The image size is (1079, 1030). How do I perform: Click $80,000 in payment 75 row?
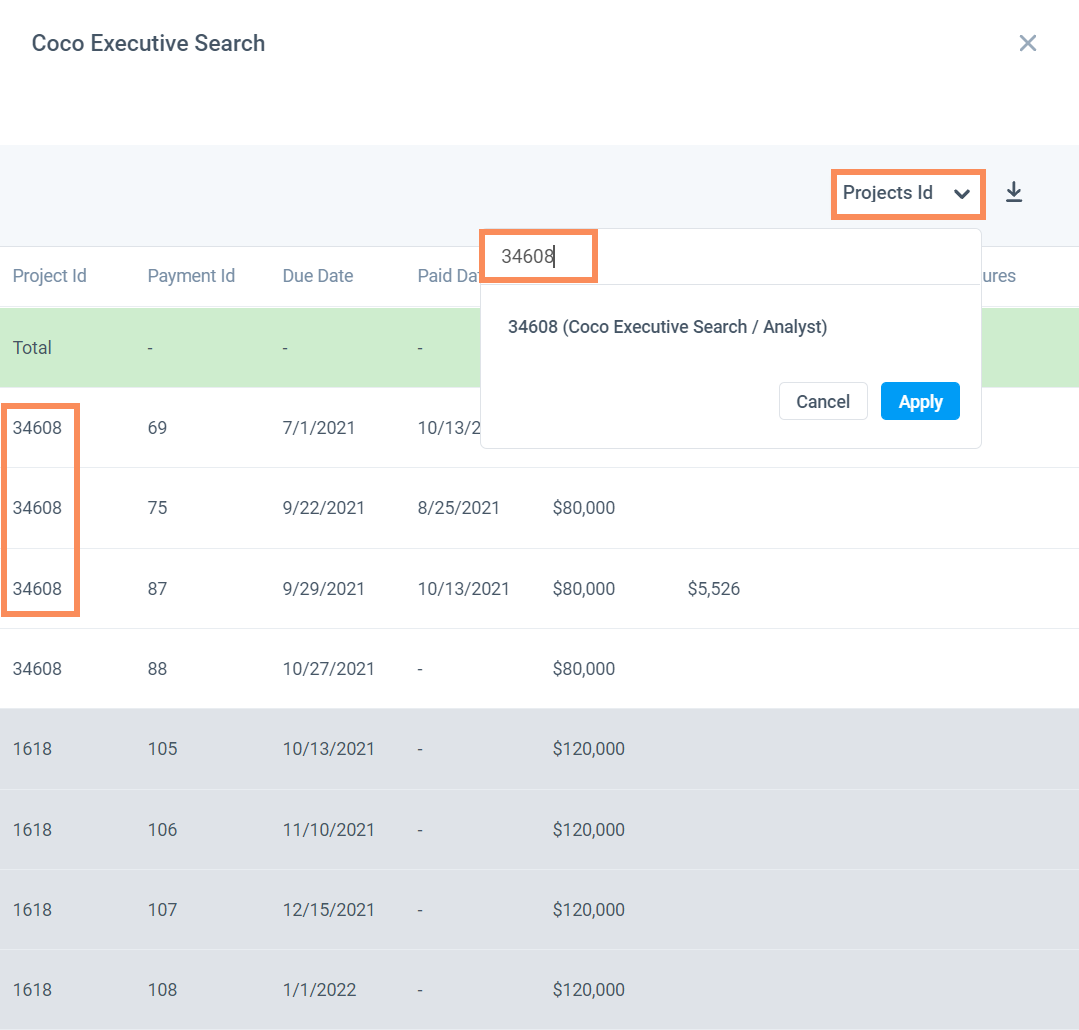584,508
